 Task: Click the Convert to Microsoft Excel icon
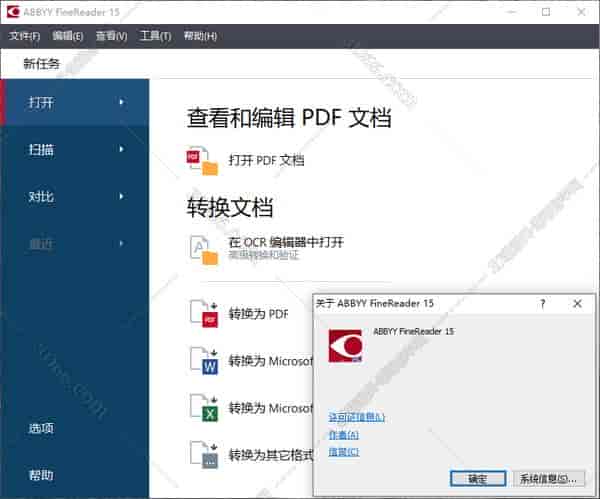coord(203,408)
